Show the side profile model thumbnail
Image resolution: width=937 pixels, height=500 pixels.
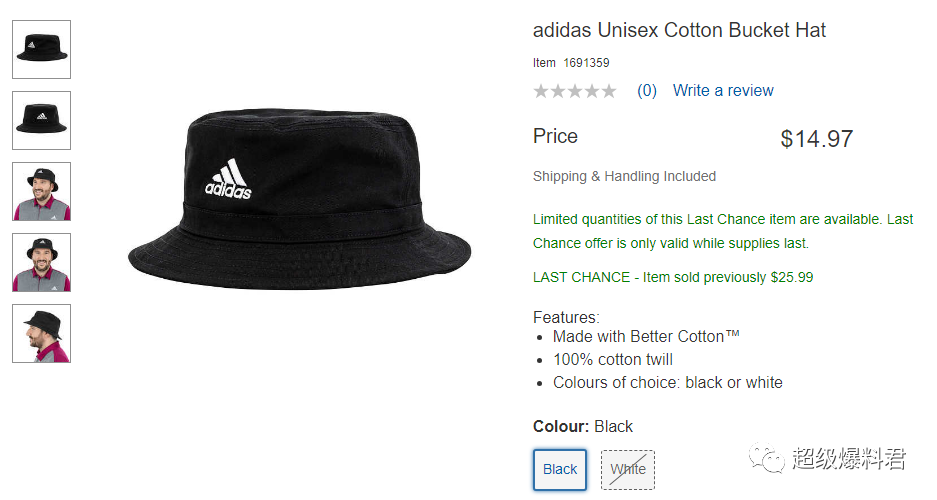tap(41, 333)
